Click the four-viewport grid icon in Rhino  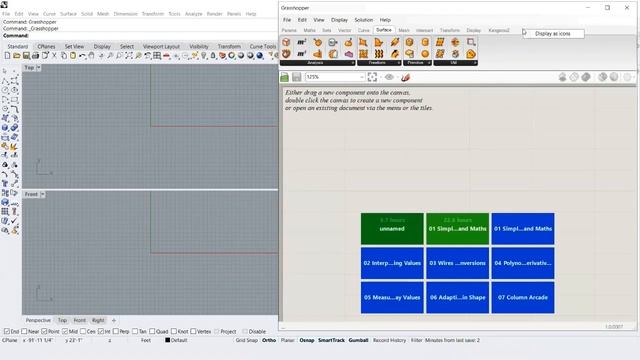(x=157, y=56)
